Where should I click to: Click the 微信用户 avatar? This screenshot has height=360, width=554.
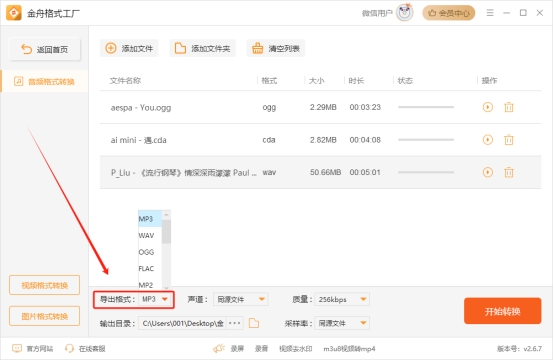(405, 13)
